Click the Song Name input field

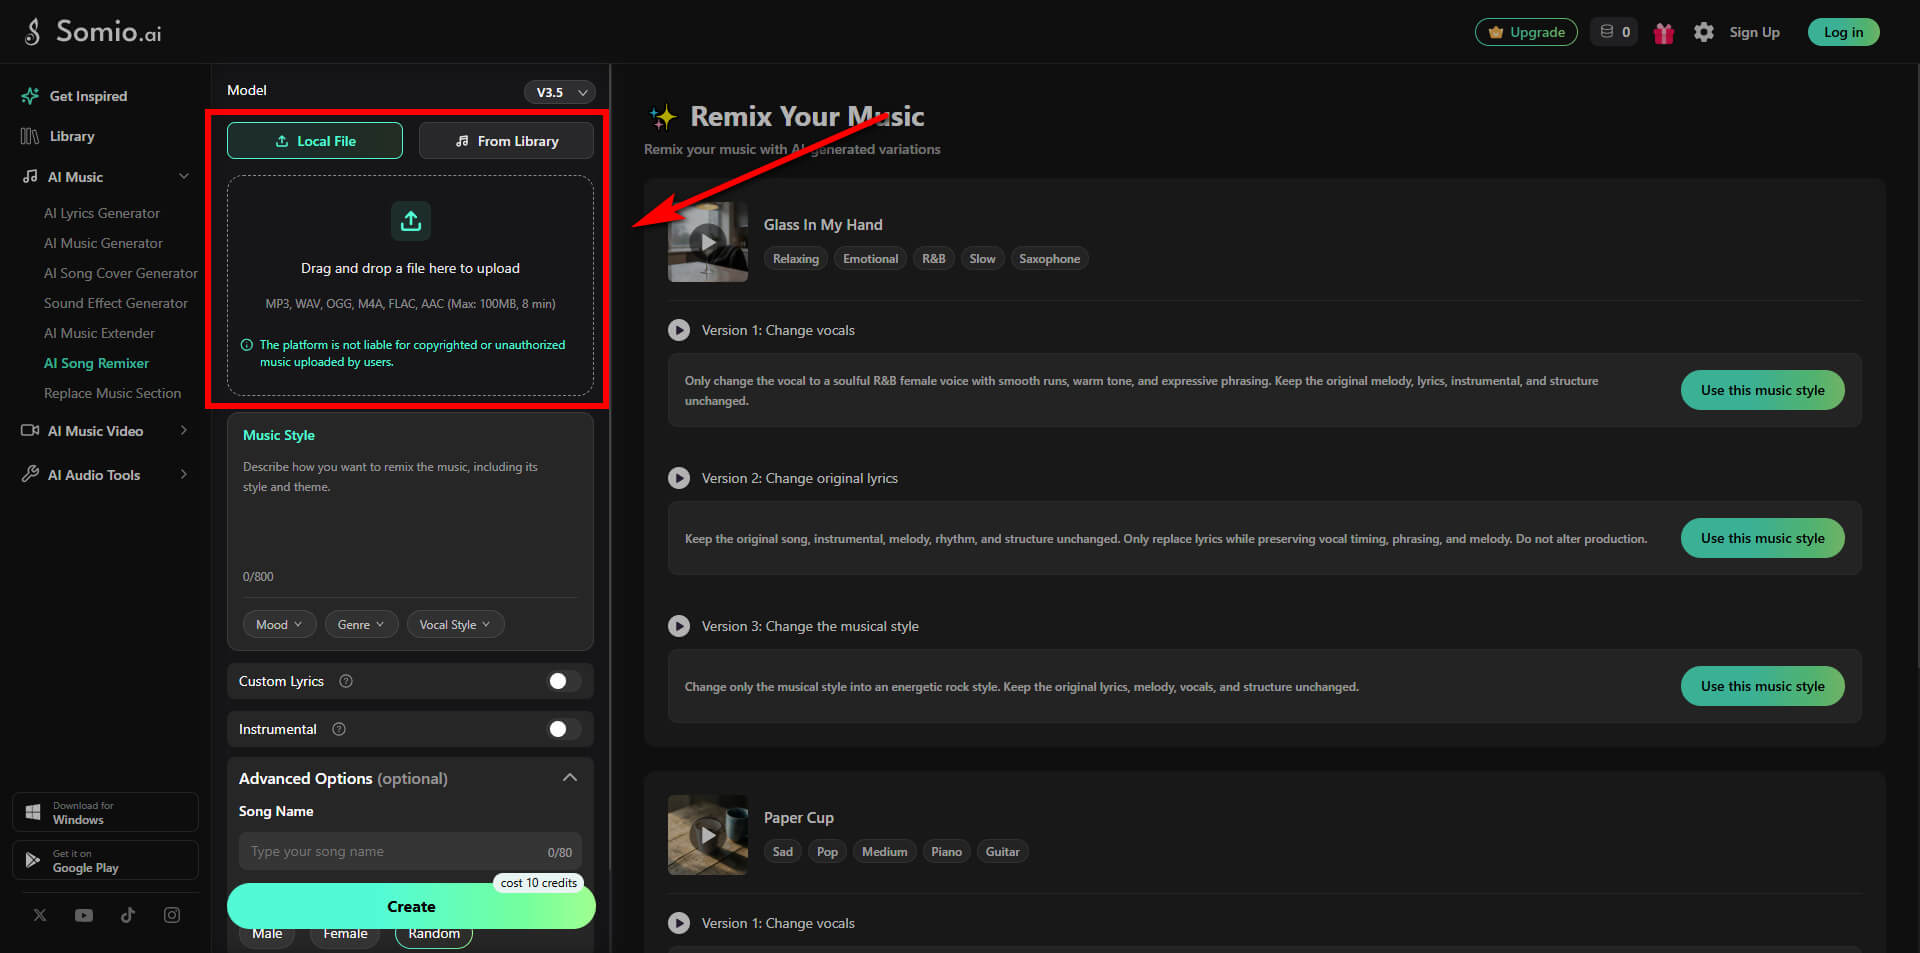coord(410,852)
